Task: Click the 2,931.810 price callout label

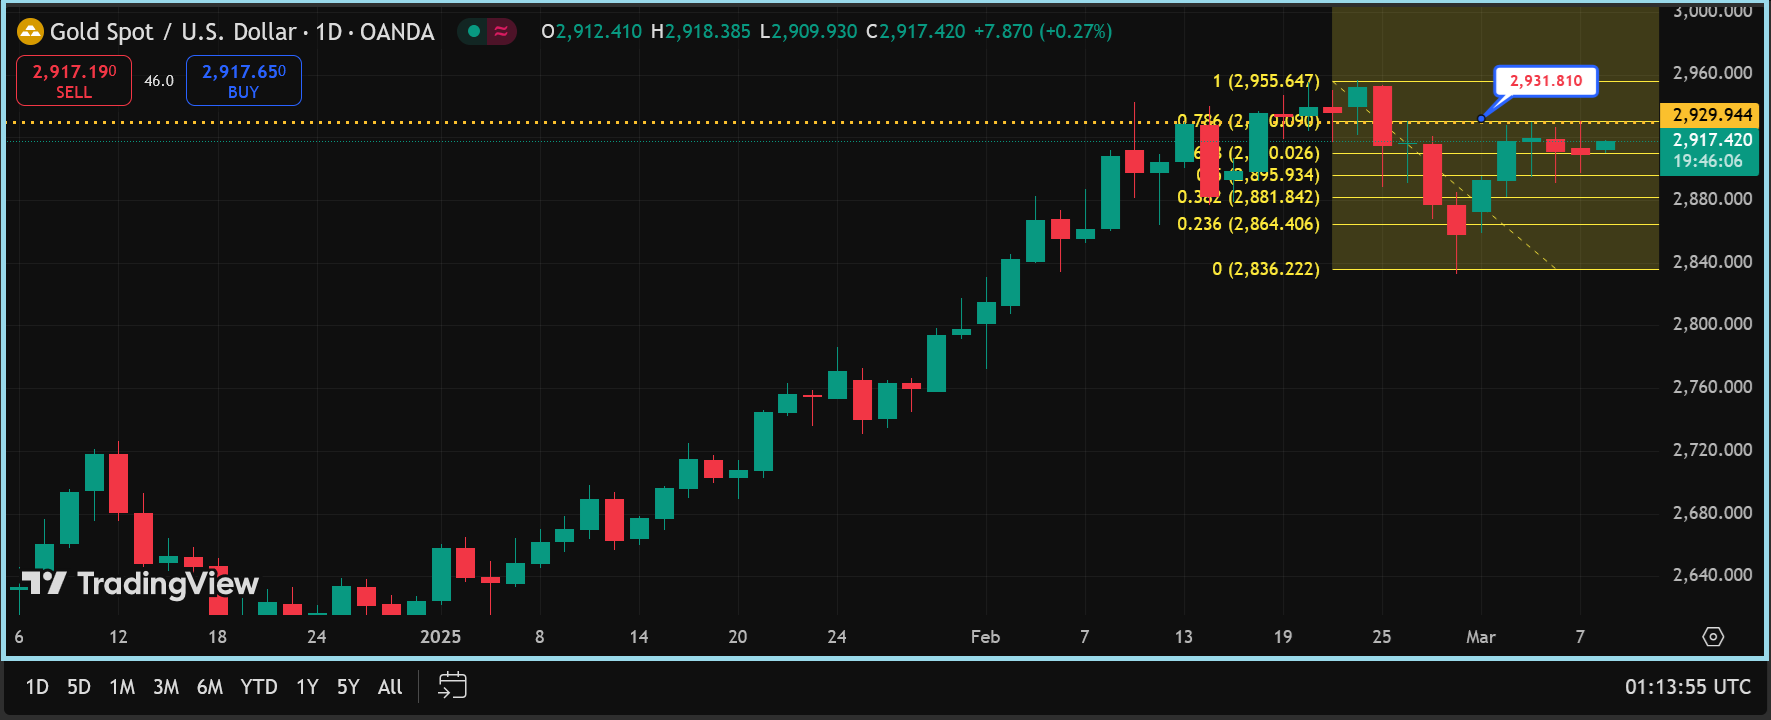Action: pos(1545,81)
